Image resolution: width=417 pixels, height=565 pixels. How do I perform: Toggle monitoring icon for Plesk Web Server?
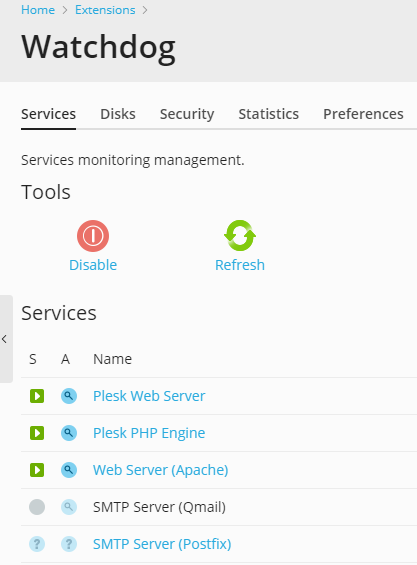pyautogui.click(x=69, y=396)
